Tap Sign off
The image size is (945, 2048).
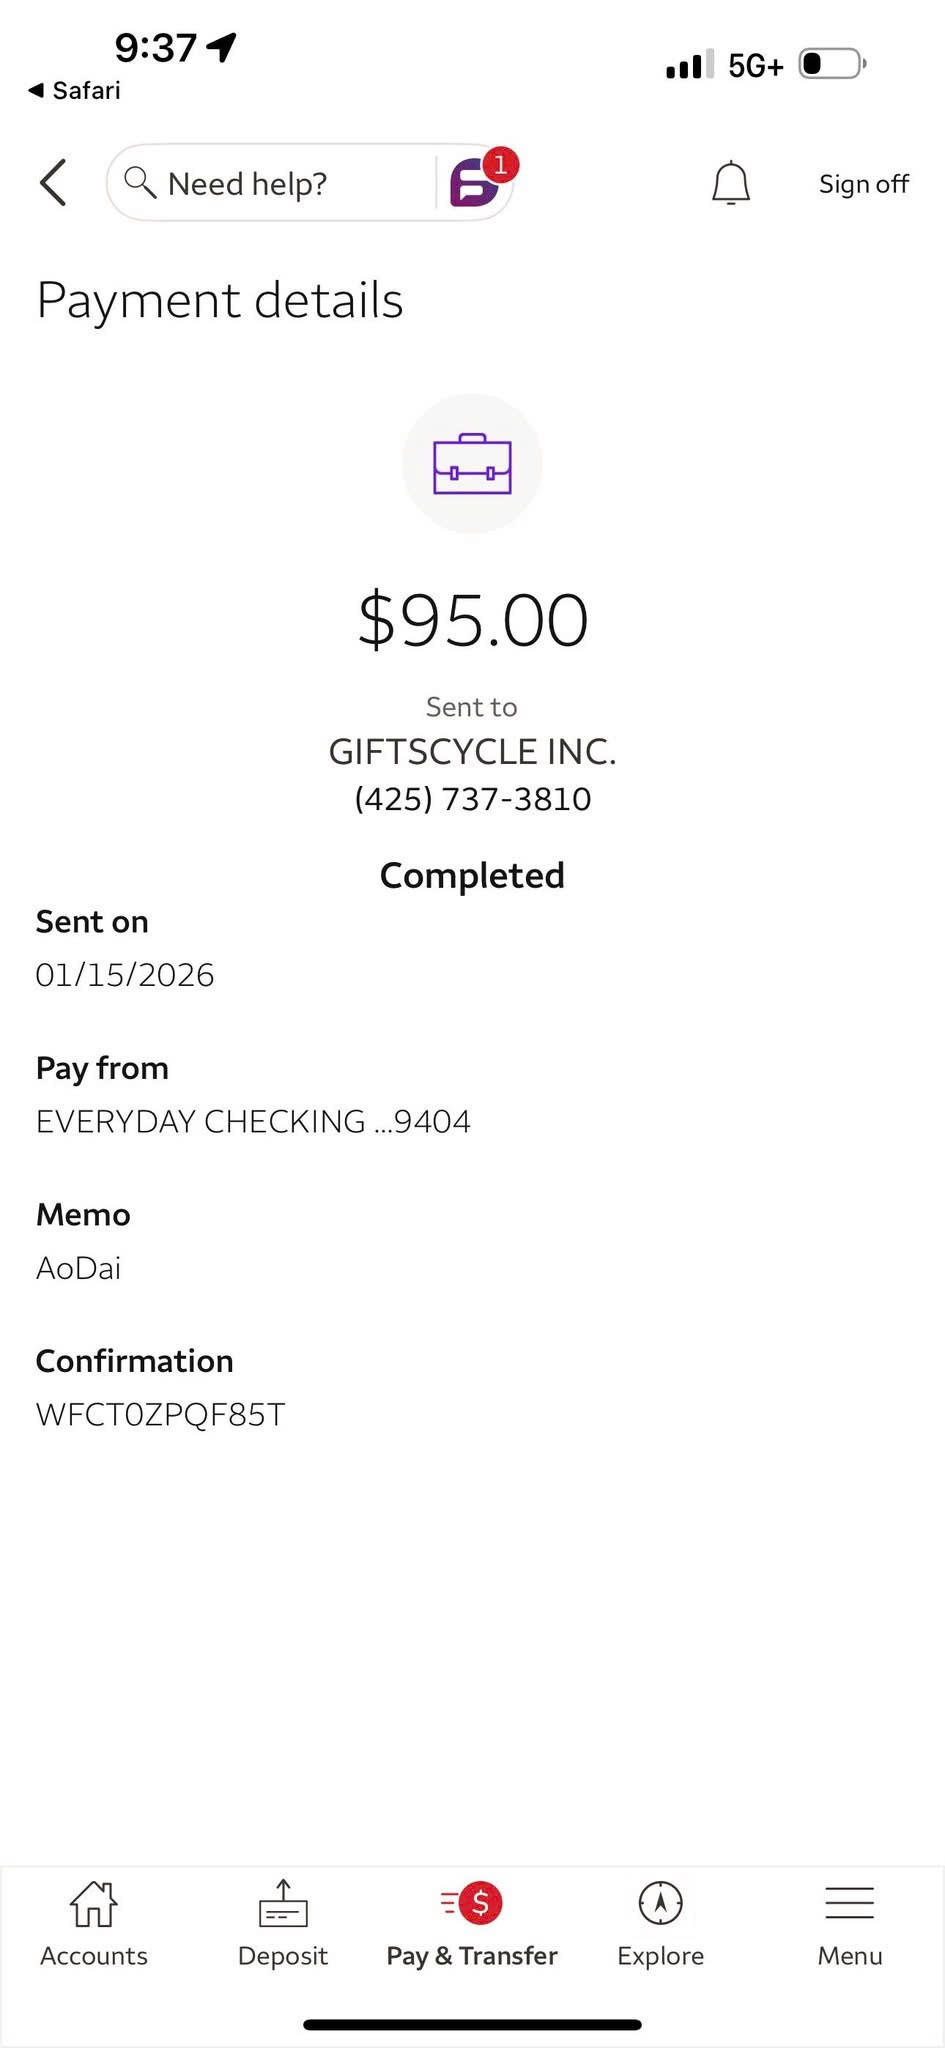[x=863, y=184]
